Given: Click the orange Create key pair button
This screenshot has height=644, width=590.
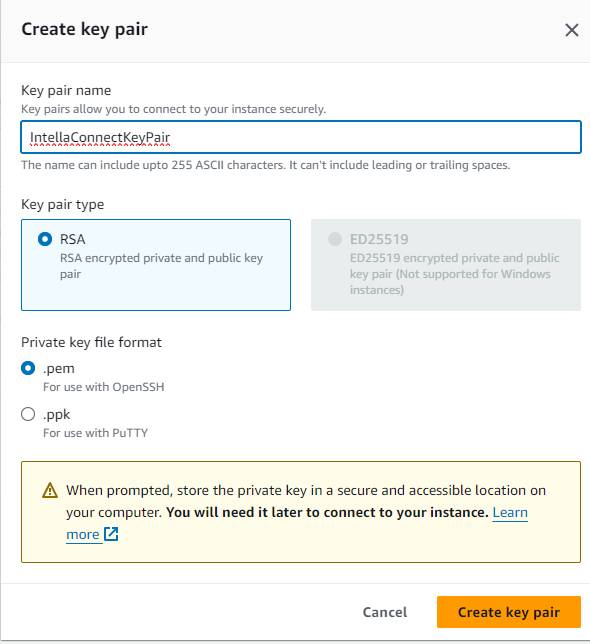Looking at the screenshot, I should [x=509, y=612].
